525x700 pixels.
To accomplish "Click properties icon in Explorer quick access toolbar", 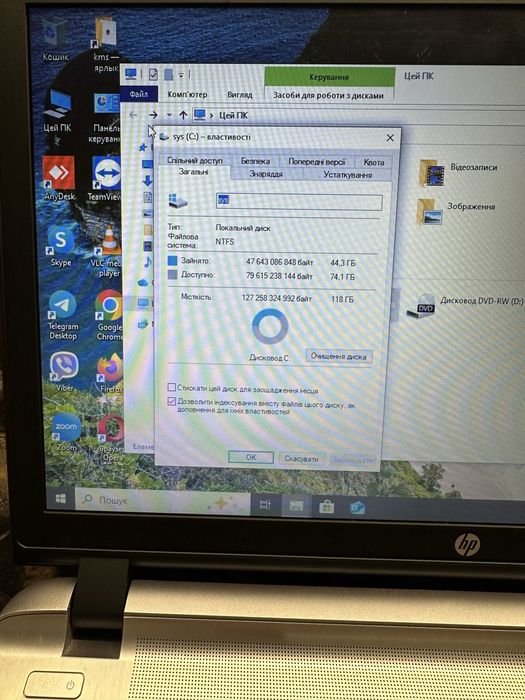I will click(153, 74).
